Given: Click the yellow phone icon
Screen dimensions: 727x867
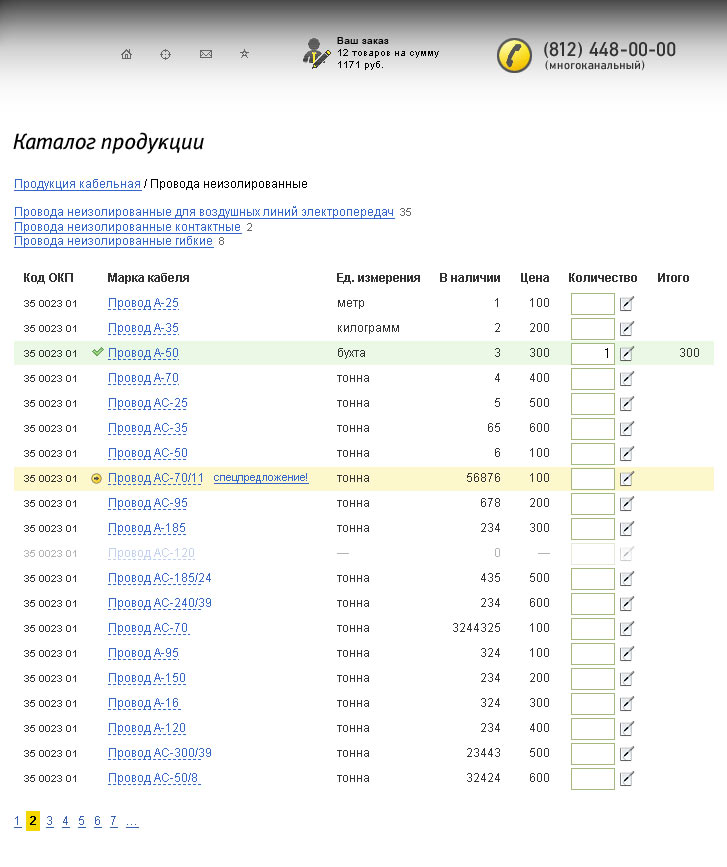Looking at the screenshot, I should pyautogui.click(x=514, y=56).
